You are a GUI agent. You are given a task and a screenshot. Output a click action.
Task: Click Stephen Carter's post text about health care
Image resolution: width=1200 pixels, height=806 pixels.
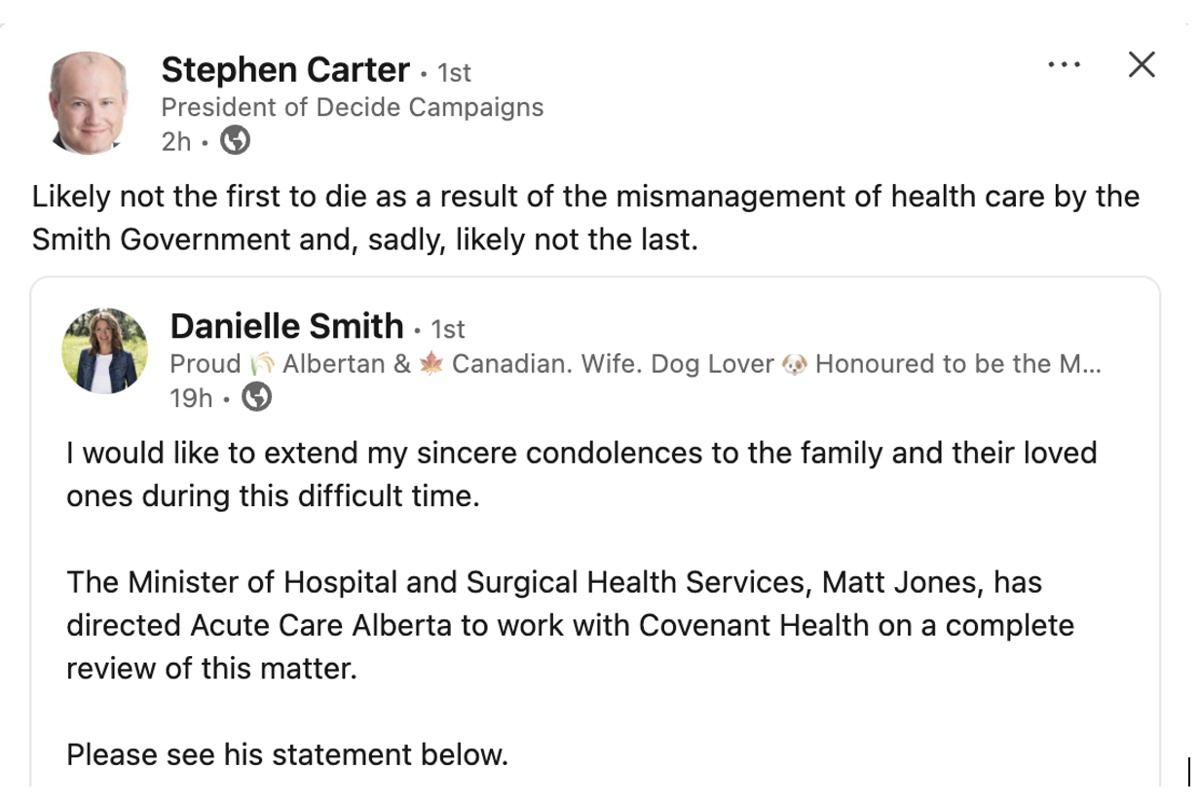click(584, 218)
